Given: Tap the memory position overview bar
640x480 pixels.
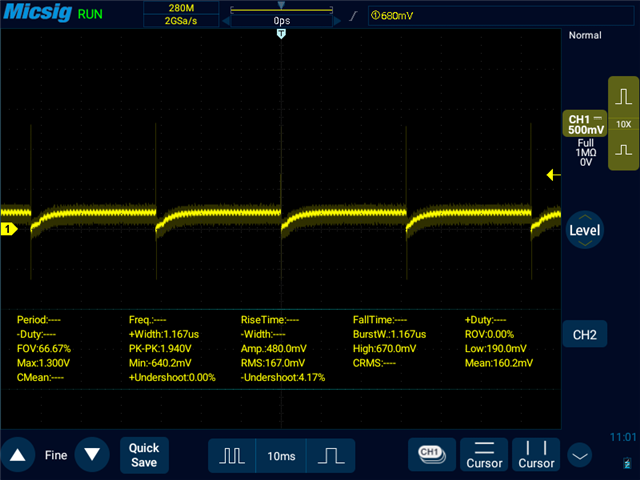Looking at the screenshot, I should pyautogui.click(x=282, y=10).
